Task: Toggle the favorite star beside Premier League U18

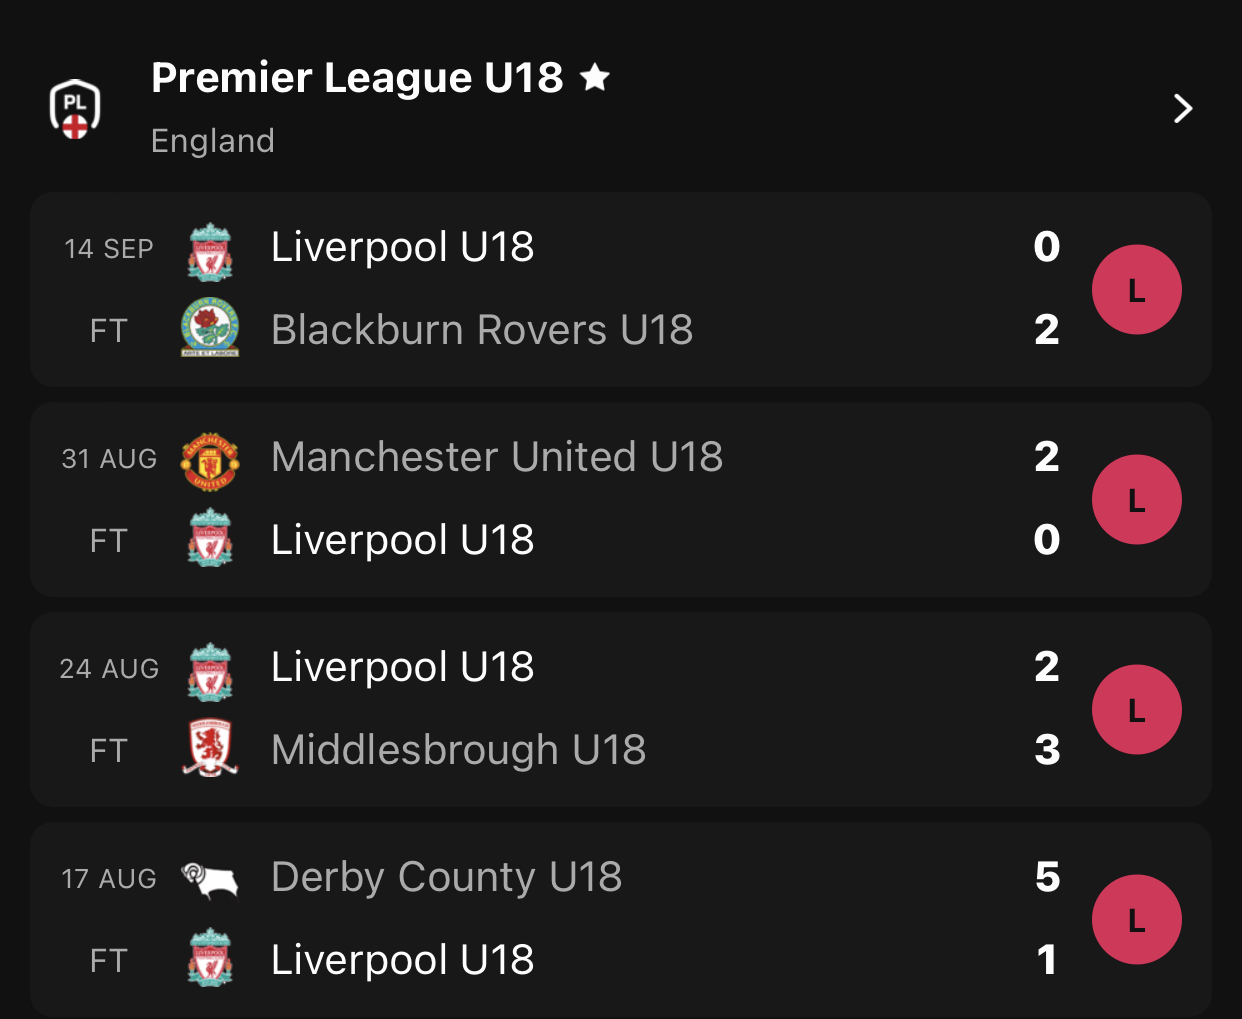Action: pyautogui.click(x=595, y=77)
